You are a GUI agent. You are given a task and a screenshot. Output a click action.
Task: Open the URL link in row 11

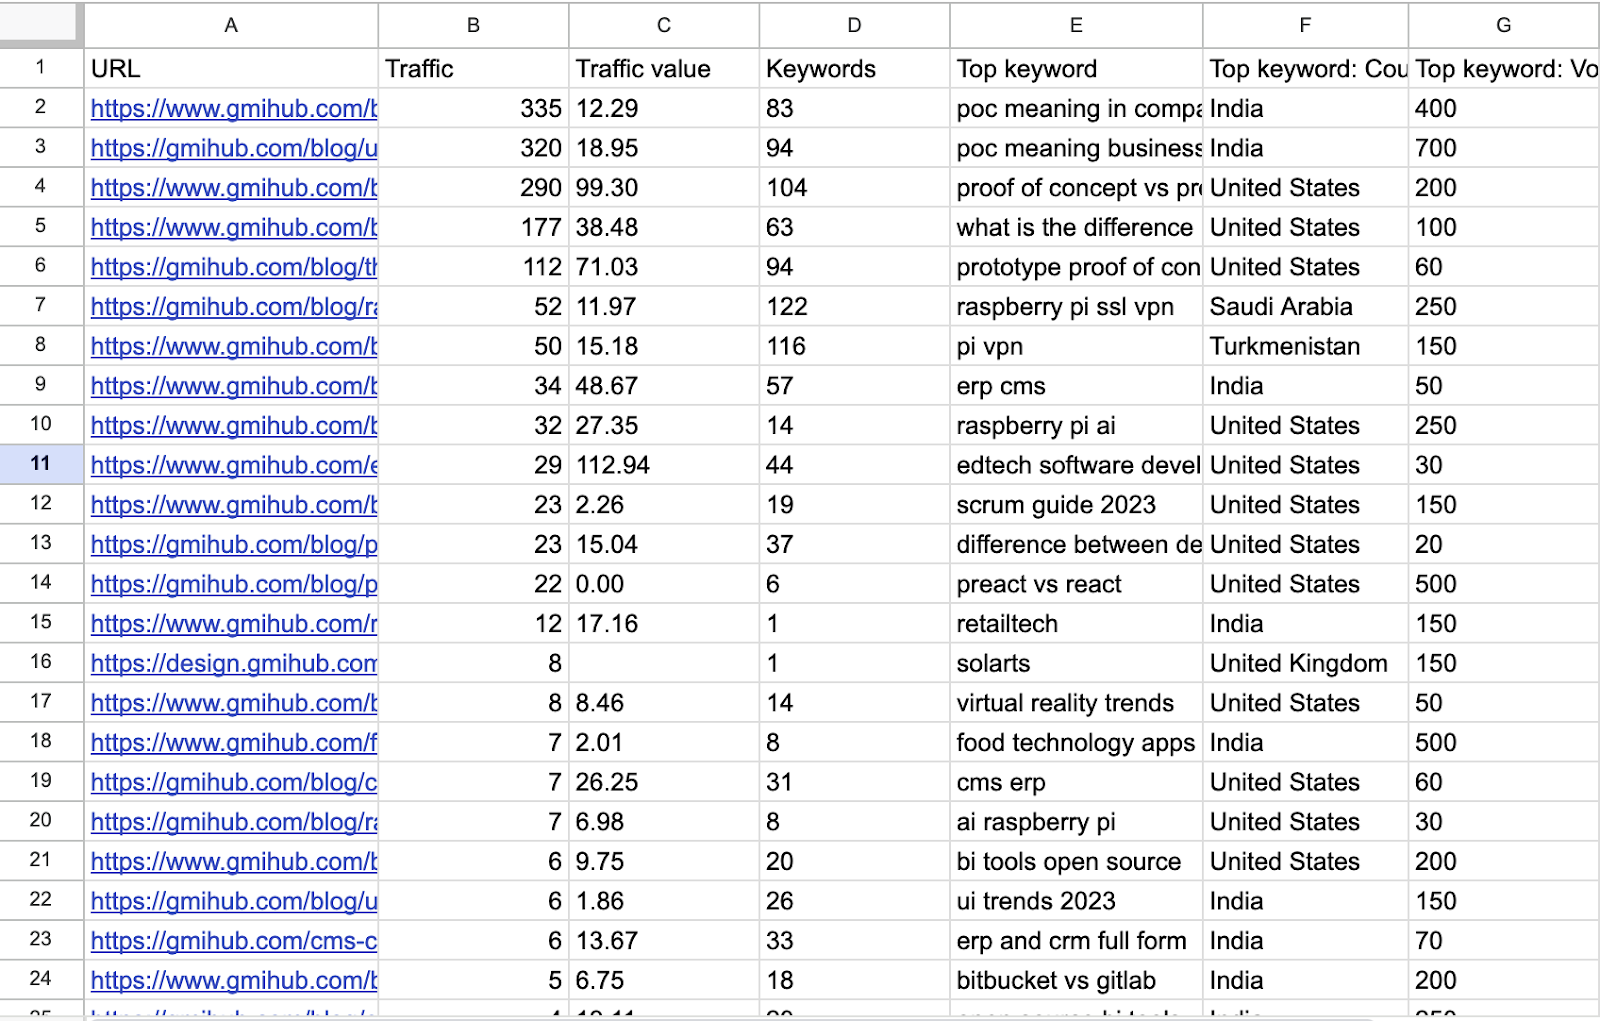234,466
